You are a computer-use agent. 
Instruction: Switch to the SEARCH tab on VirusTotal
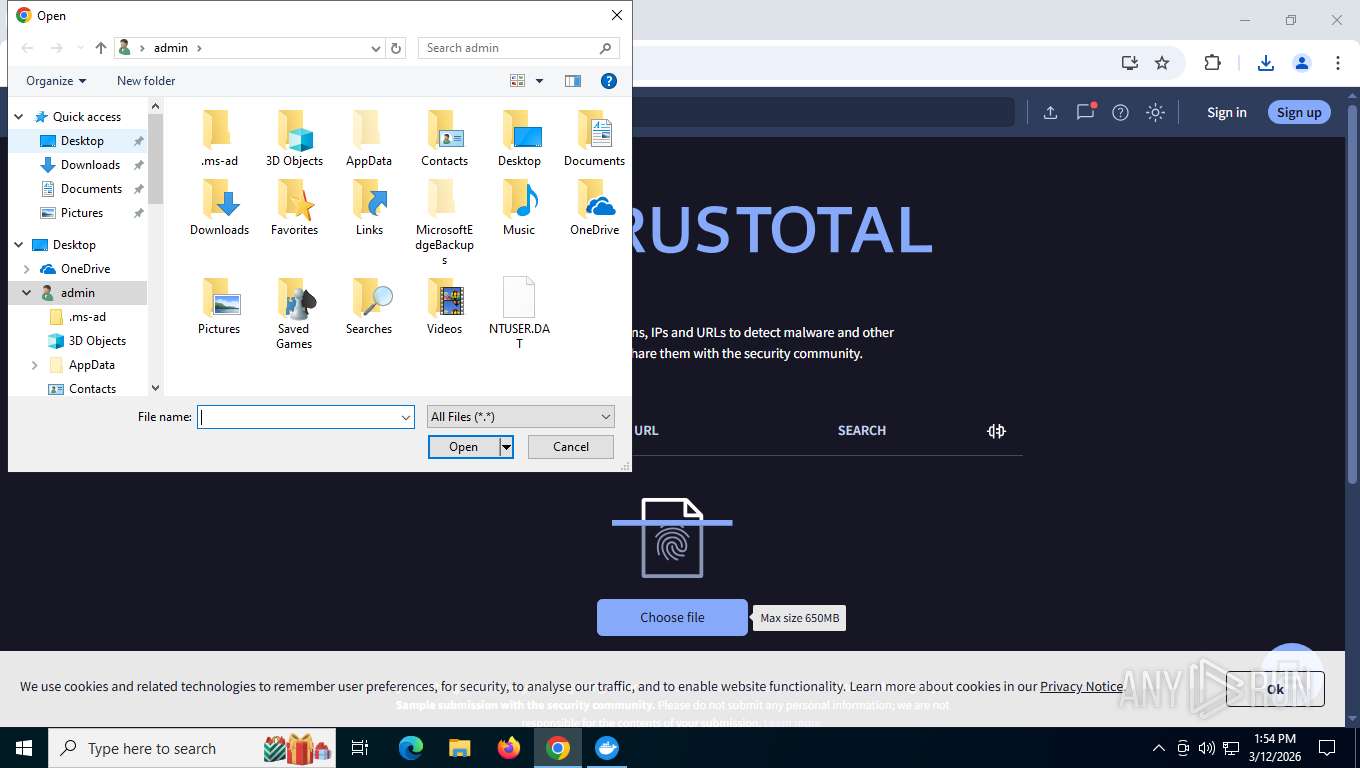click(x=862, y=430)
